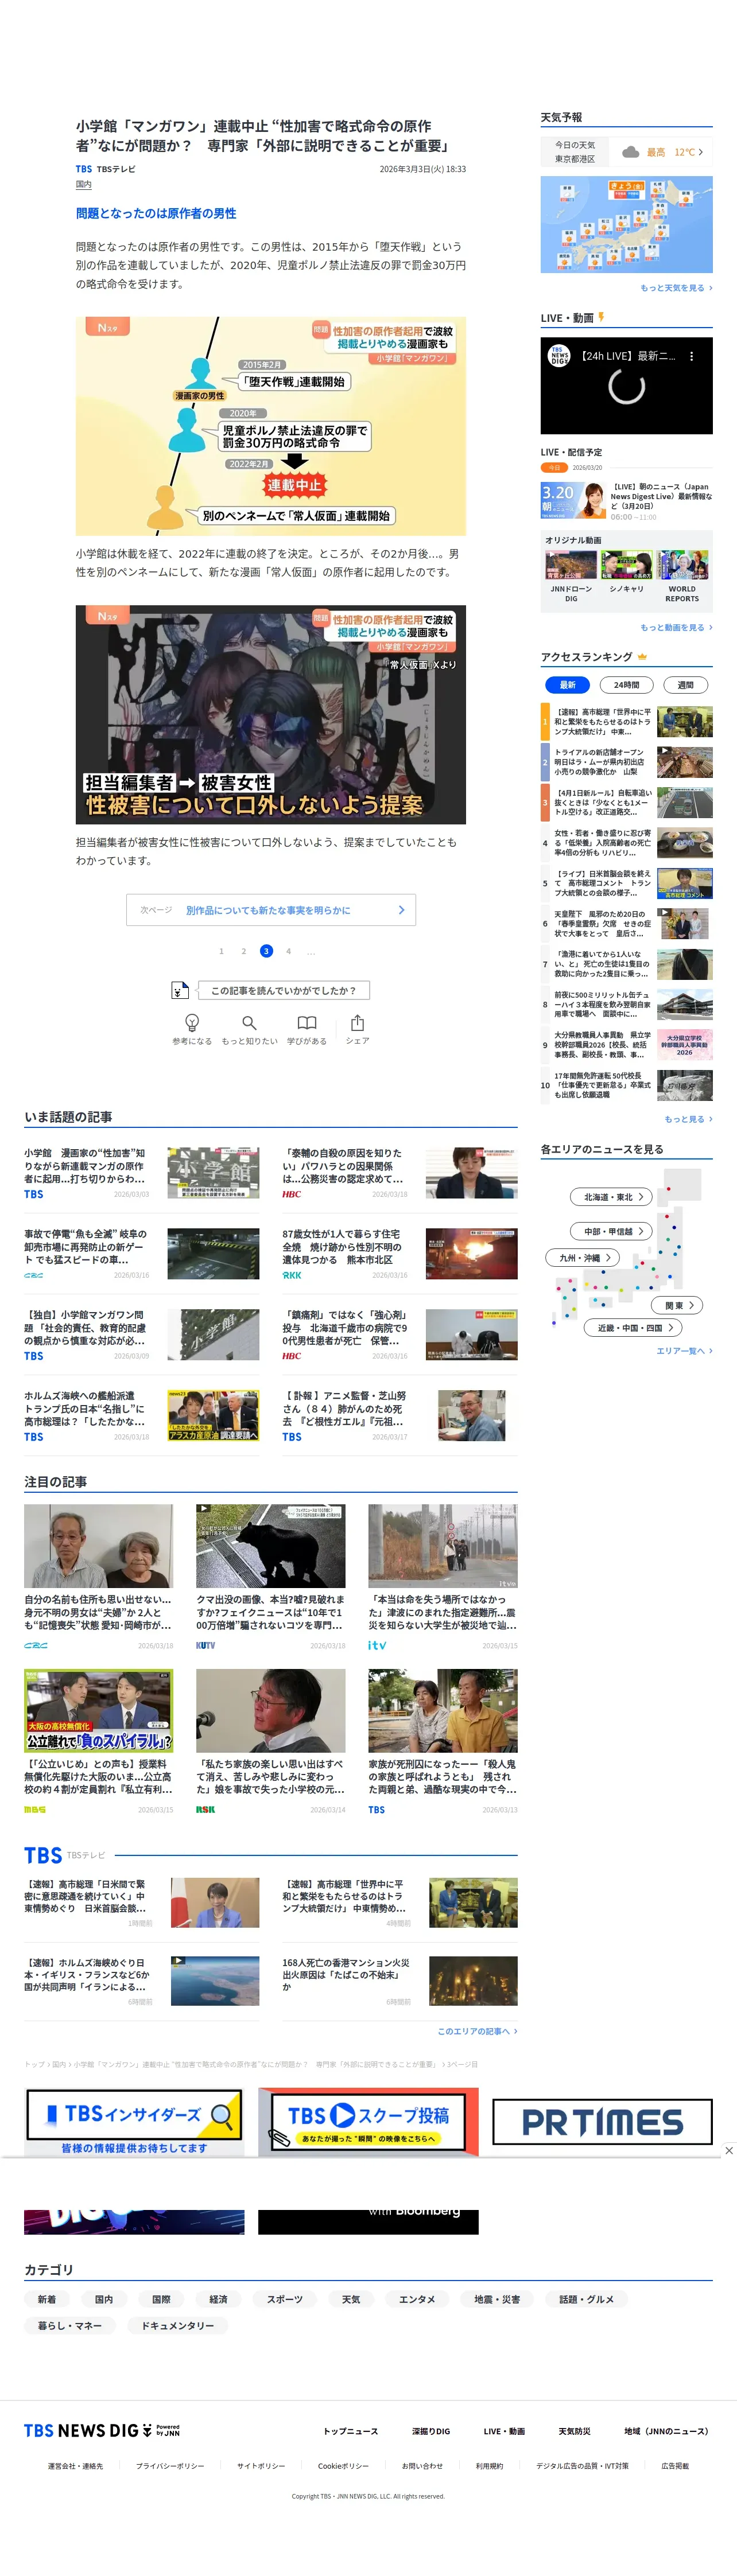737x2576 pixels.
Task: Click the PR TIMES banner
Action: 602,2121
